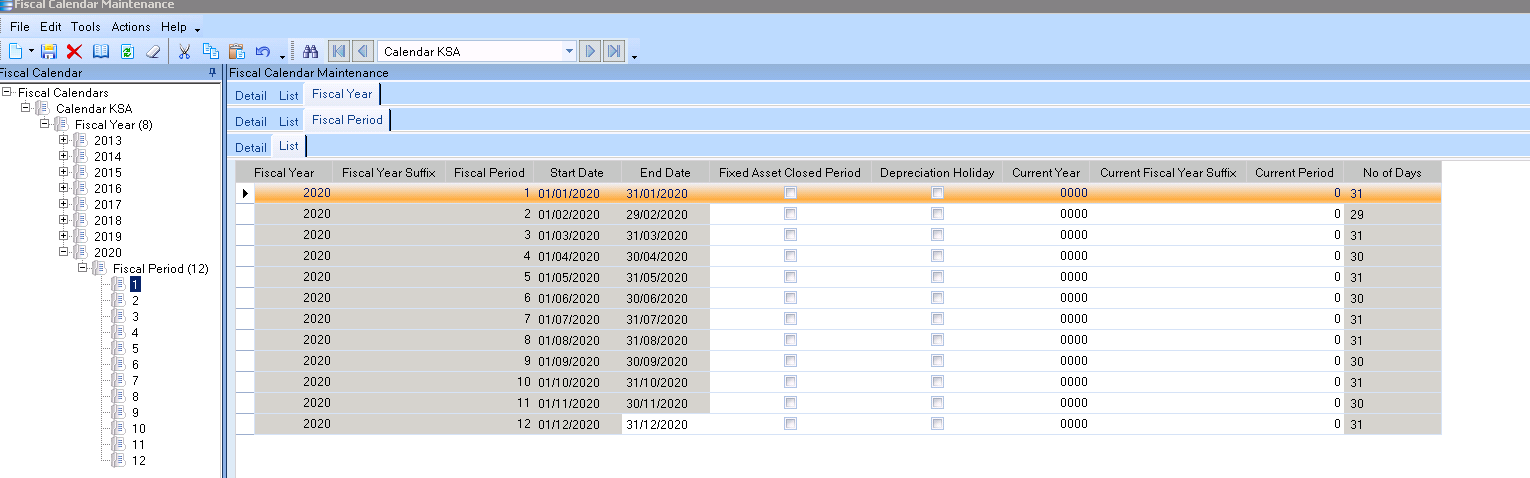Open the File menu
This screenshot has width=1530, height=478.
click(x=20, y=27)
